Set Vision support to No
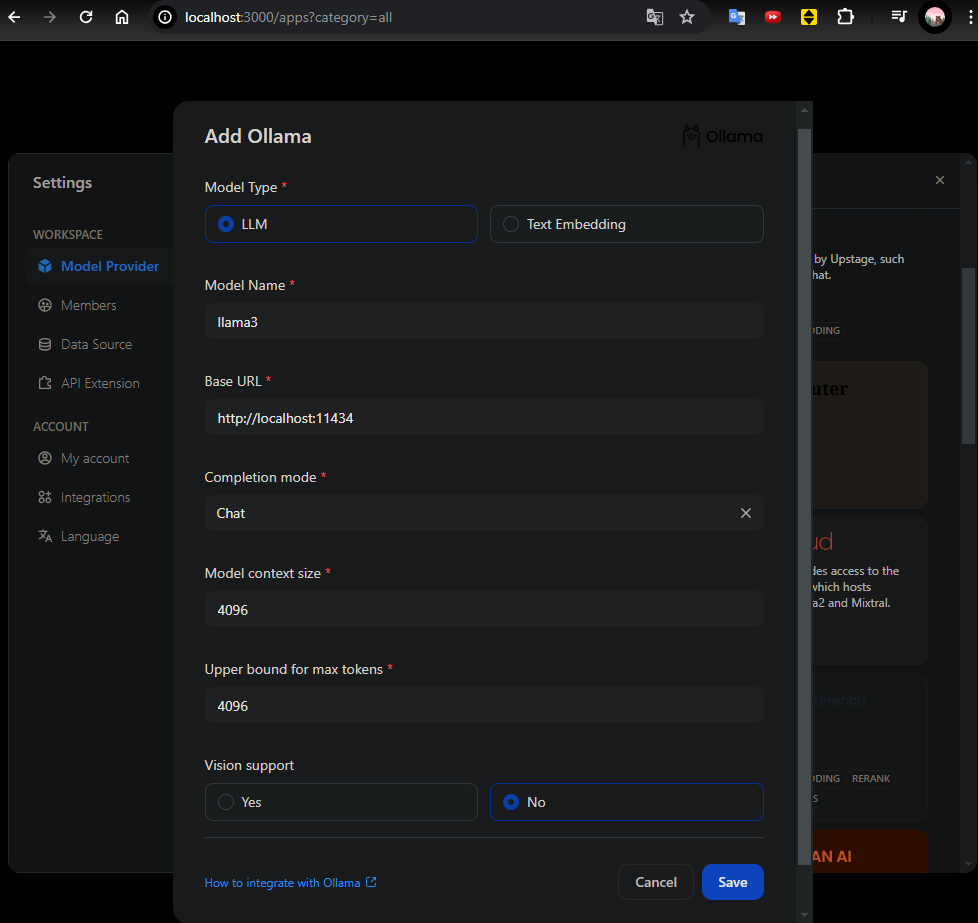The width and height of the screenshot is (978, 923). [x=627, y=802]
